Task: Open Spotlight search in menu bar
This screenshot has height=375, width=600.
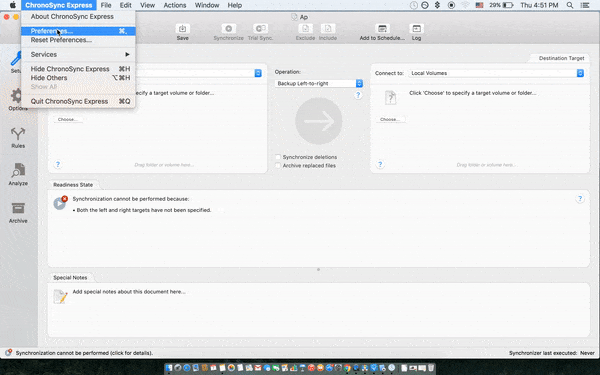Action: coord(570,5)
